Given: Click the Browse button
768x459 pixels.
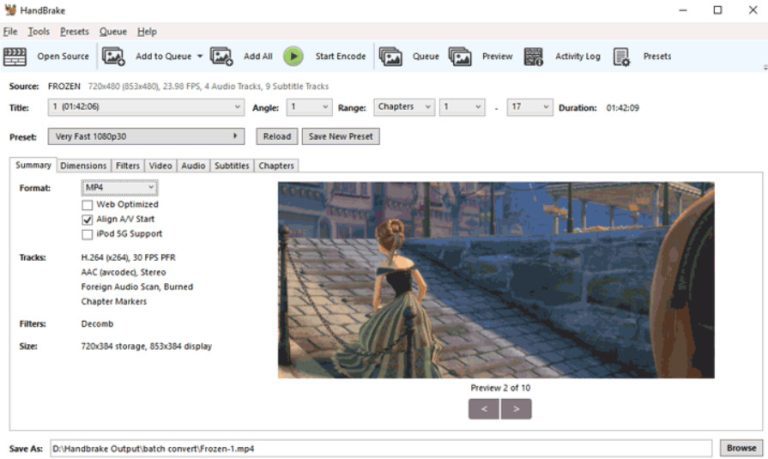Looking at the screenshot, I should pyautogui.click(x=741, y=448).
